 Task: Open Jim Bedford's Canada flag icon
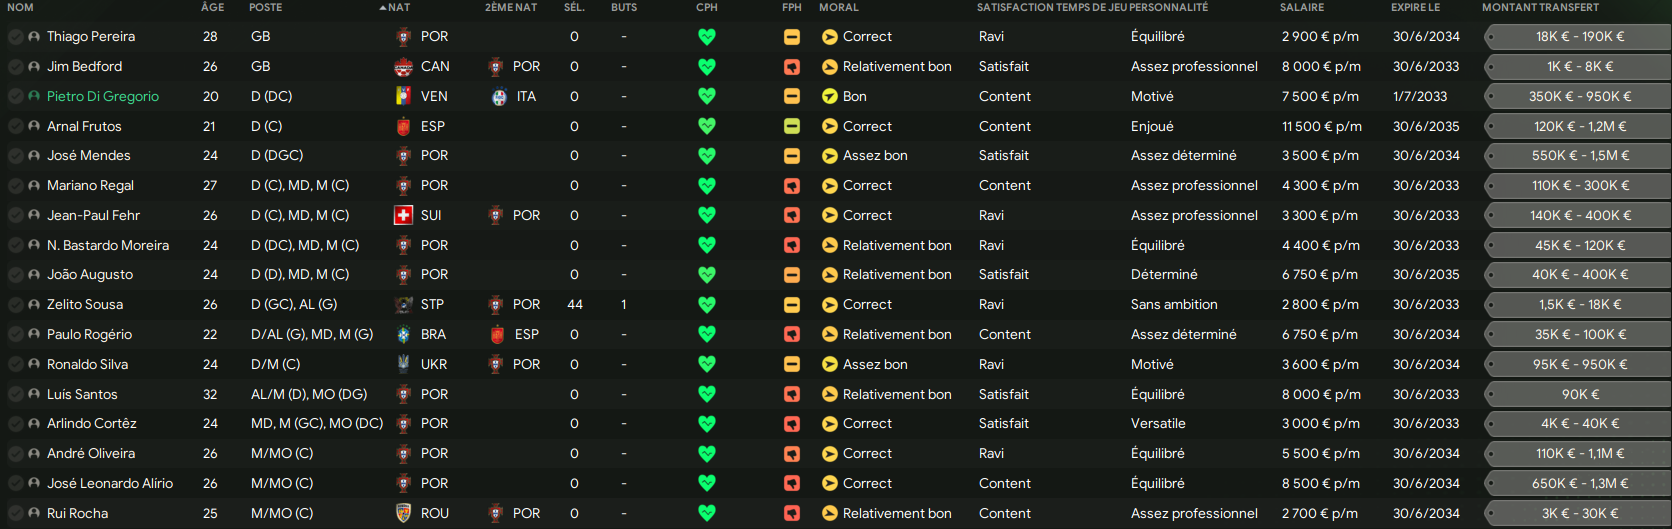tap(403, 67)
